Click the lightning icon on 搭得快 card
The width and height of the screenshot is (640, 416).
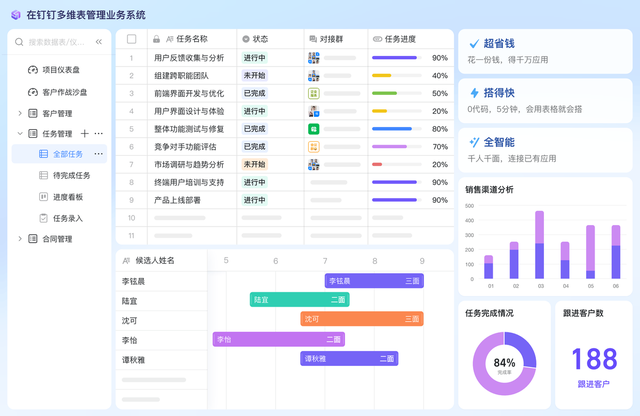474,93
